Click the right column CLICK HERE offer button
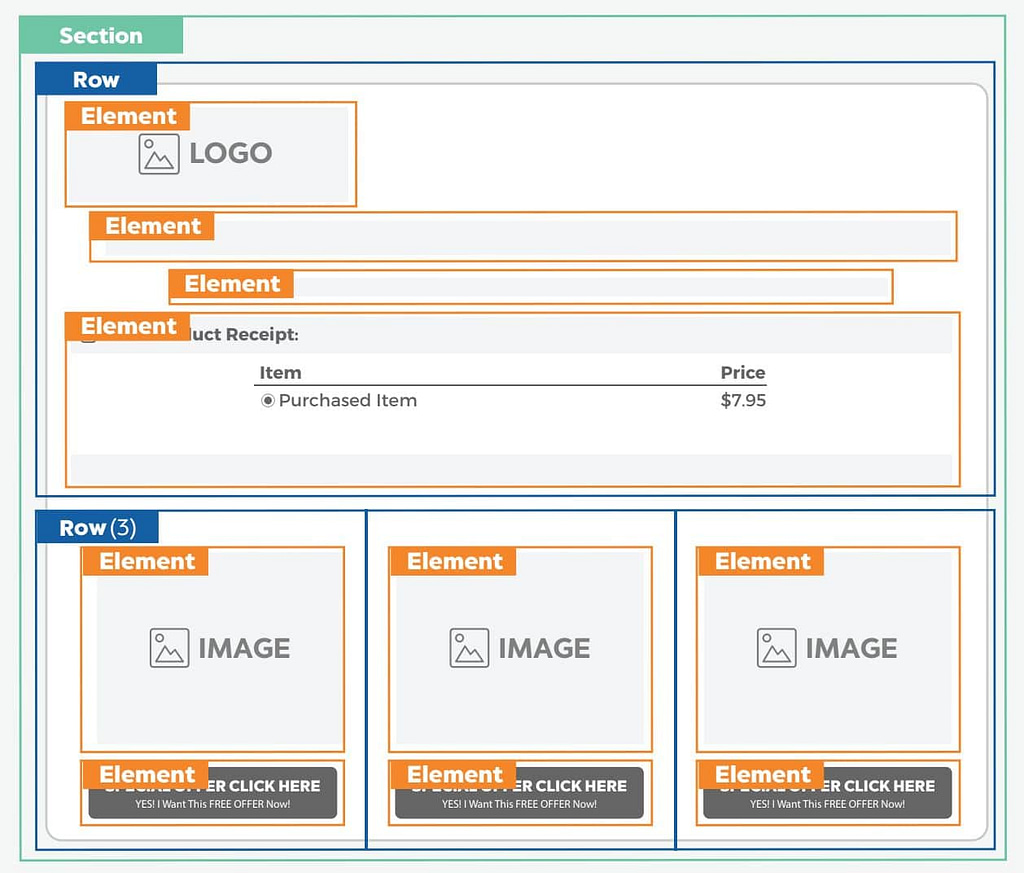 pyautogui.click(x=827, y=793)
